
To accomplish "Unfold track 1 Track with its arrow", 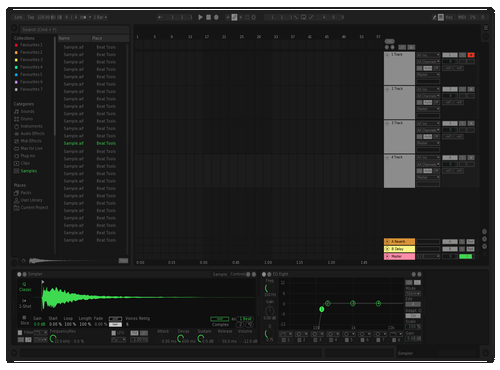I will tap(387, 55).
